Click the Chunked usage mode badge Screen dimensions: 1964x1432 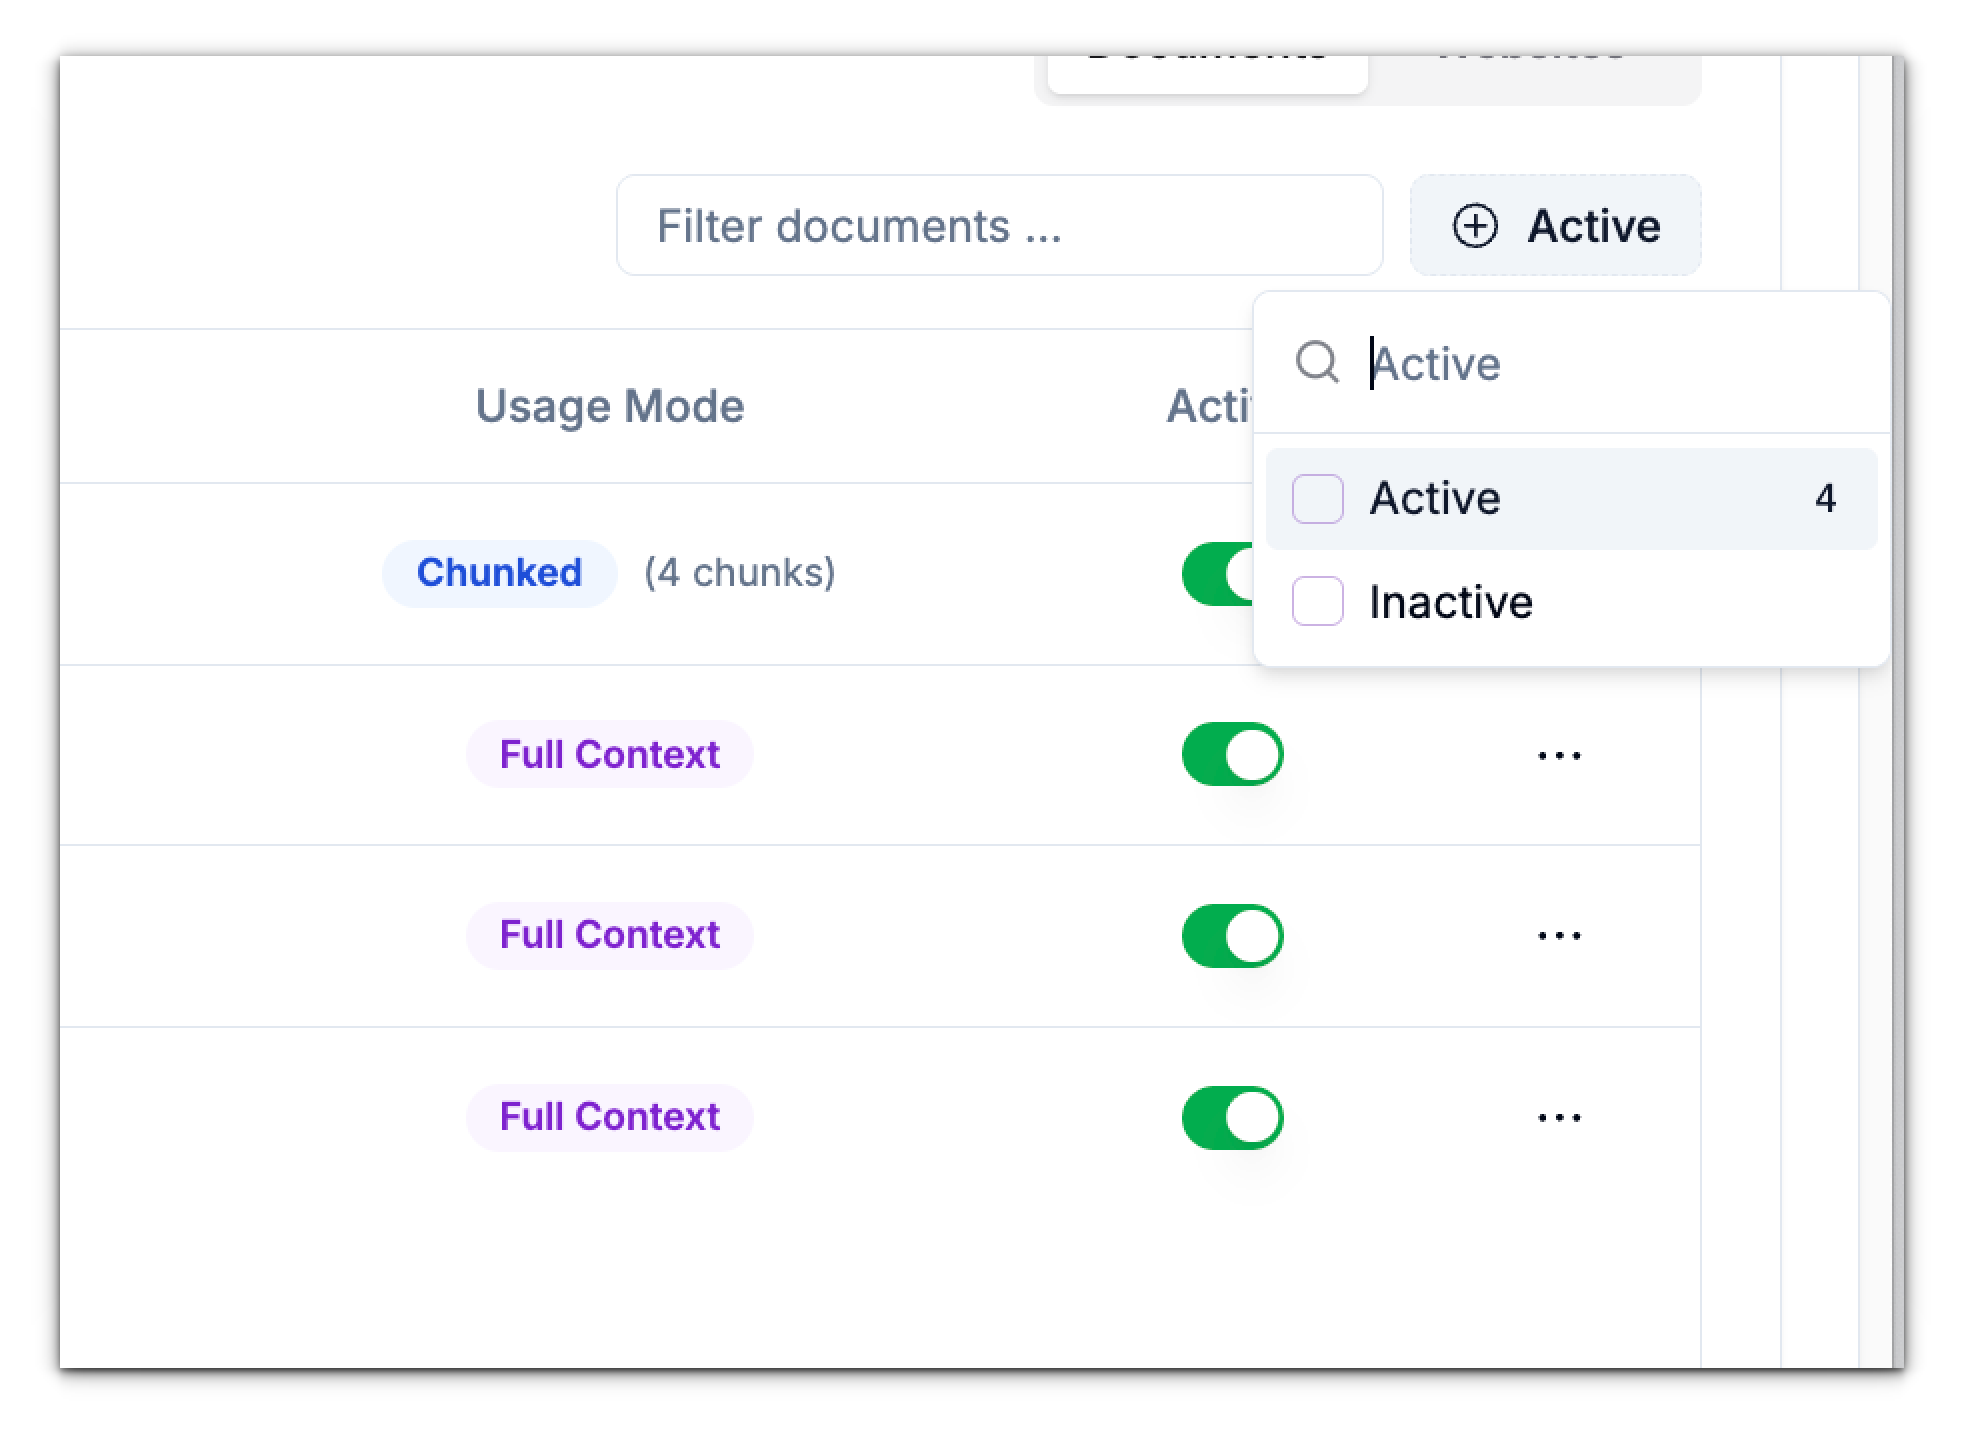(x=499, y=572)
